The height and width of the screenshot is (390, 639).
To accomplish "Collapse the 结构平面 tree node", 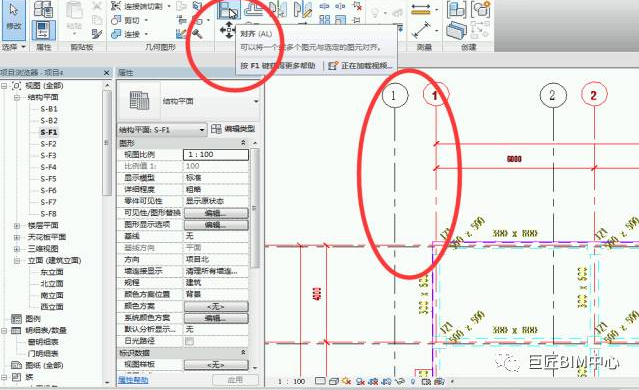I will pos(17,97).
